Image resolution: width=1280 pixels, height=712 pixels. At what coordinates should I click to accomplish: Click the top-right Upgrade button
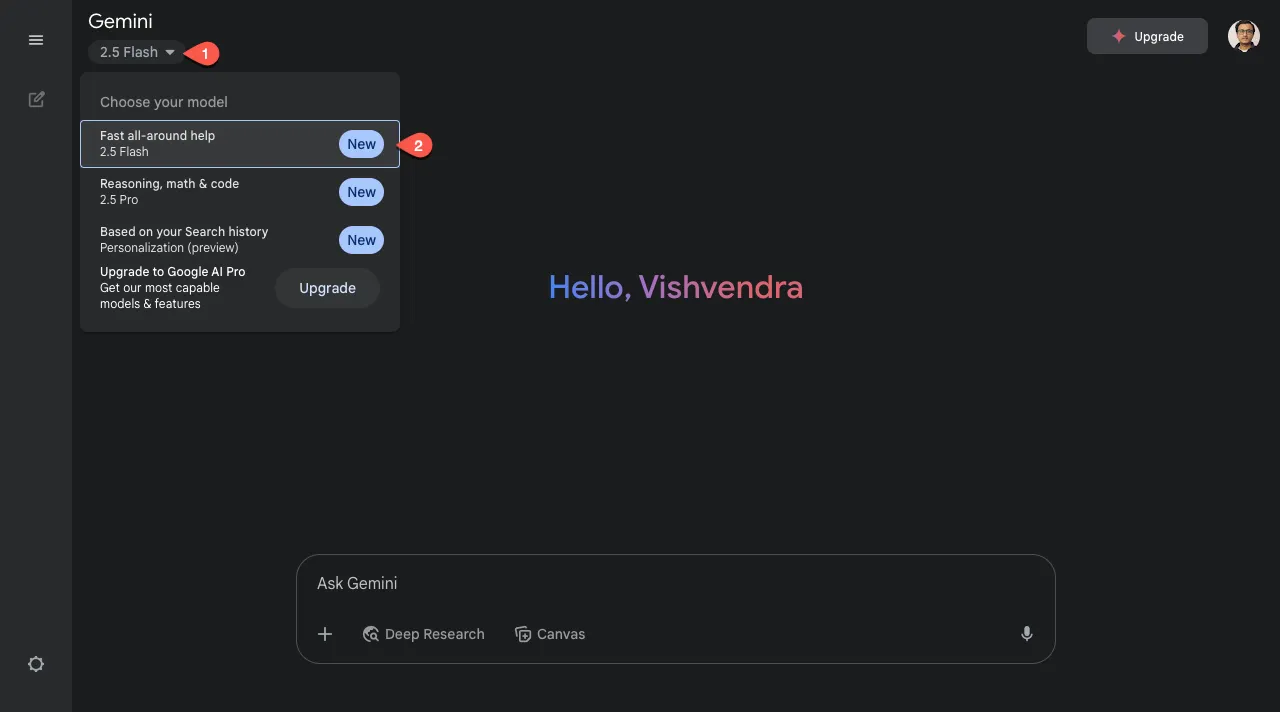[x=1147, y=36]
